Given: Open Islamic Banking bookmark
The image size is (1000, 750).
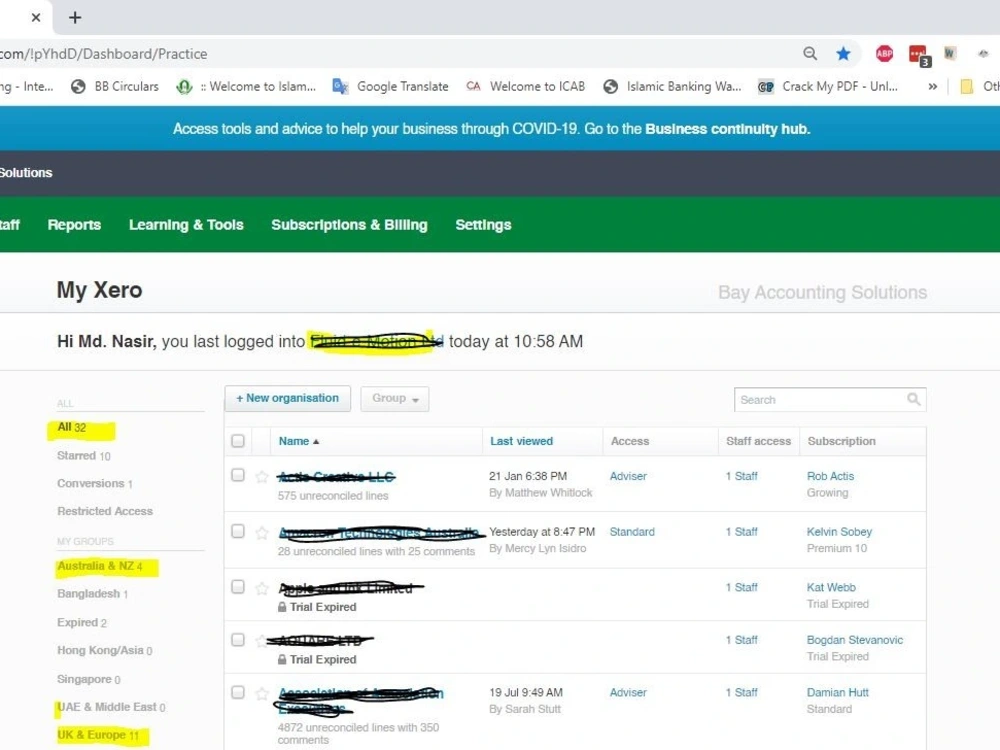Looking at the screenshot, I should pos(672,87).
